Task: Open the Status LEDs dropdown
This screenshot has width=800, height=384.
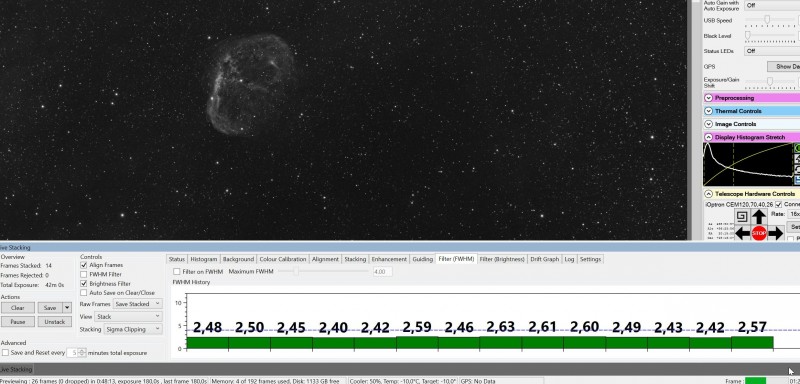Action: click(x=772, y=51)
